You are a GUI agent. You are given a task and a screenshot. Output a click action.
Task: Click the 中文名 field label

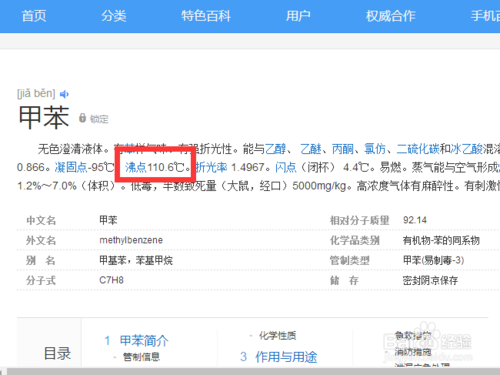click(x=41, y=220)
